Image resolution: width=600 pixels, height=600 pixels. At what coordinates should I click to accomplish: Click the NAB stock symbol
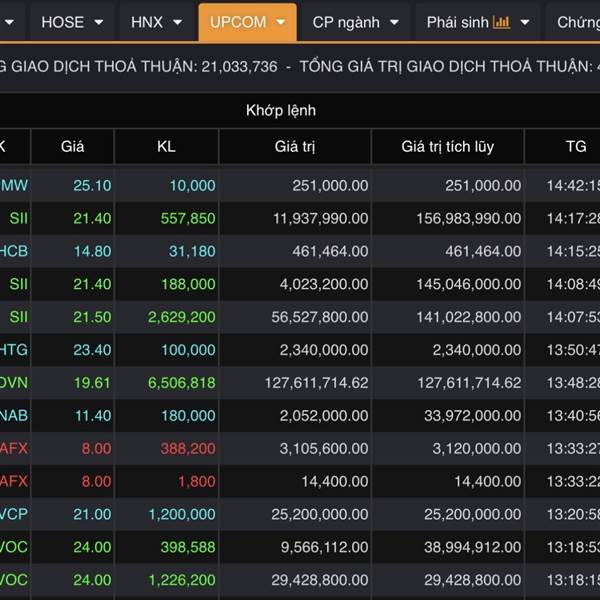pyautogui.click(x=14, y=415)
